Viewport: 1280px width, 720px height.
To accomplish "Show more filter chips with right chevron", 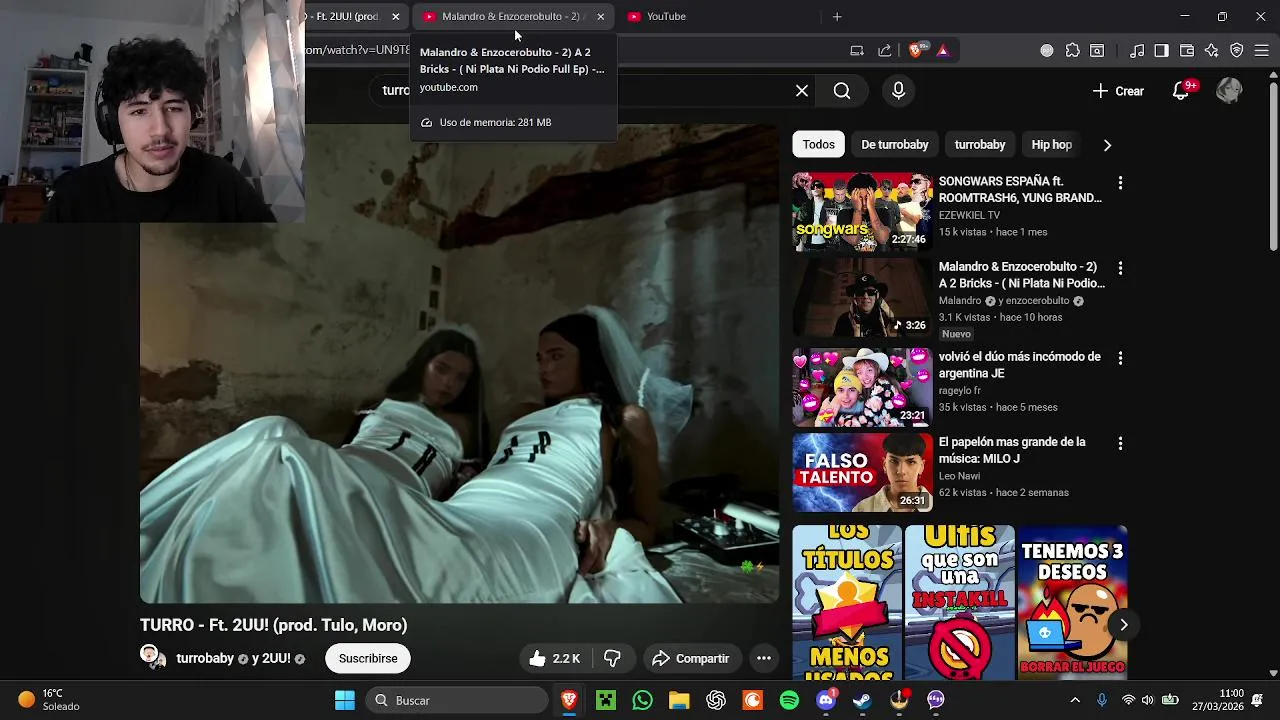I will click(x=1107, y=145).
